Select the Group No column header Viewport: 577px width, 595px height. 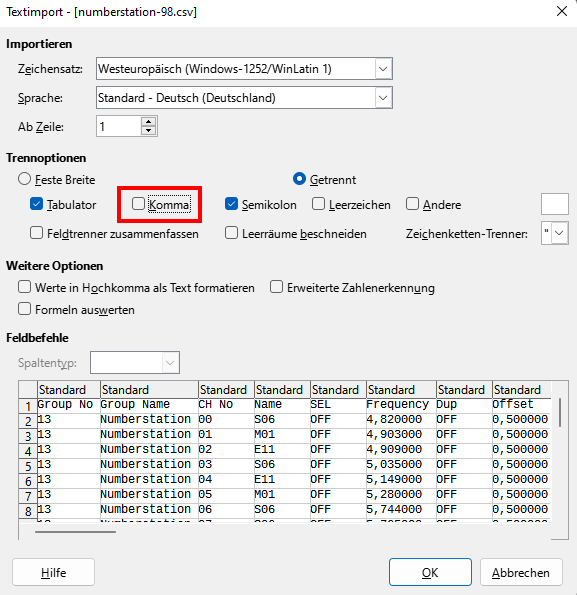click(69, 390)
